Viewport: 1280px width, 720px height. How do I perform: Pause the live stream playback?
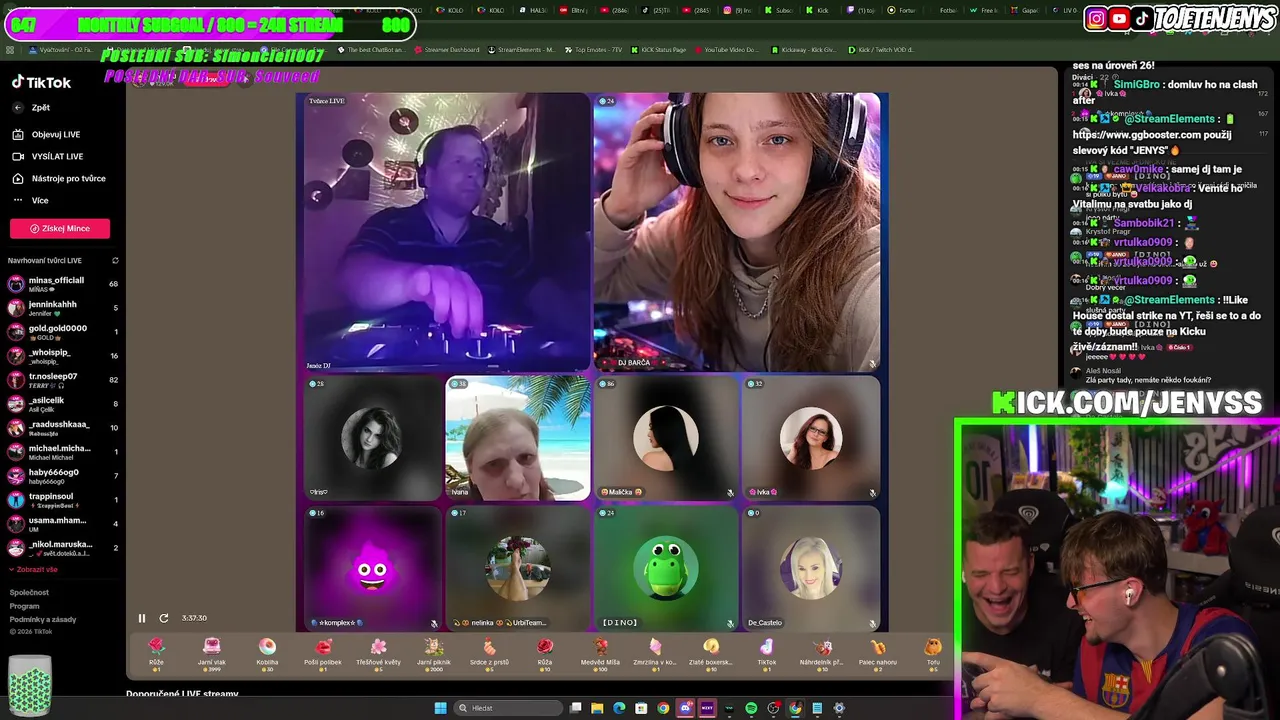142,618
